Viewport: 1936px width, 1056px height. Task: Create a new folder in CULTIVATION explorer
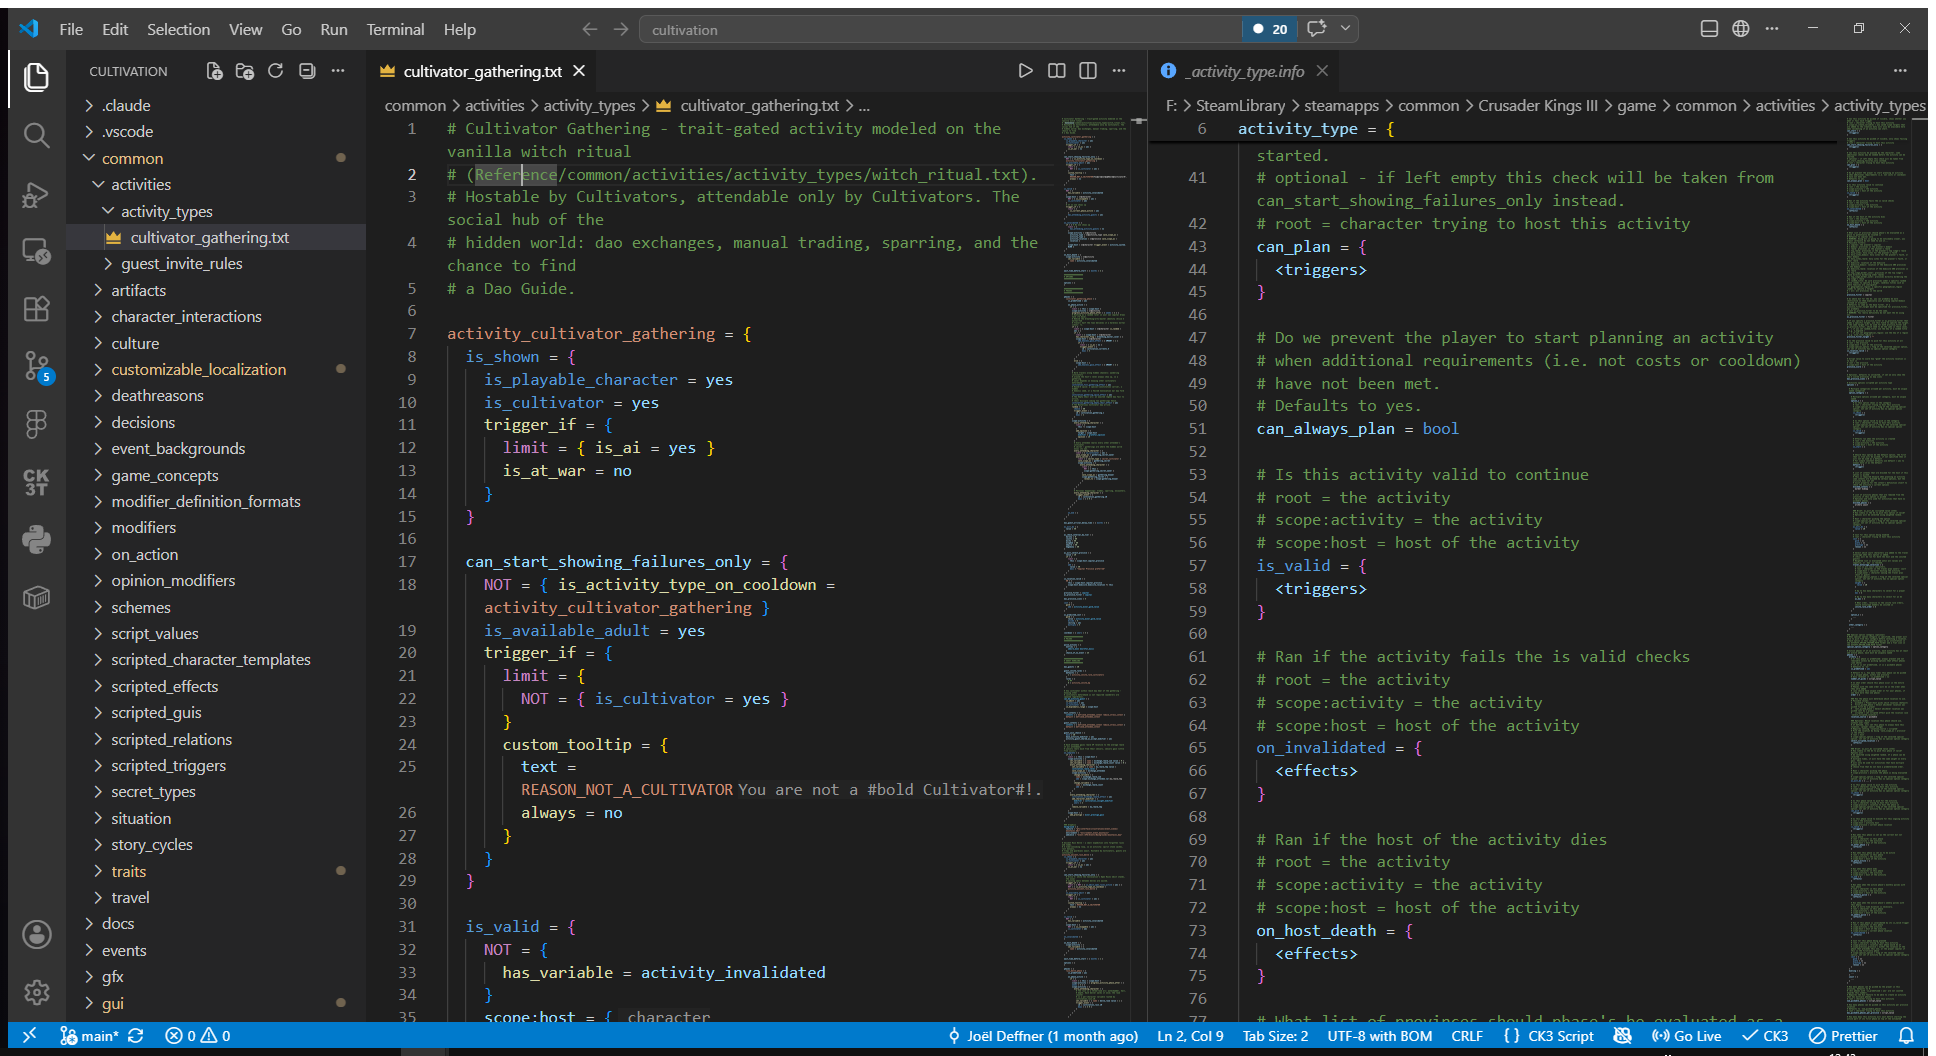point(245,71)
